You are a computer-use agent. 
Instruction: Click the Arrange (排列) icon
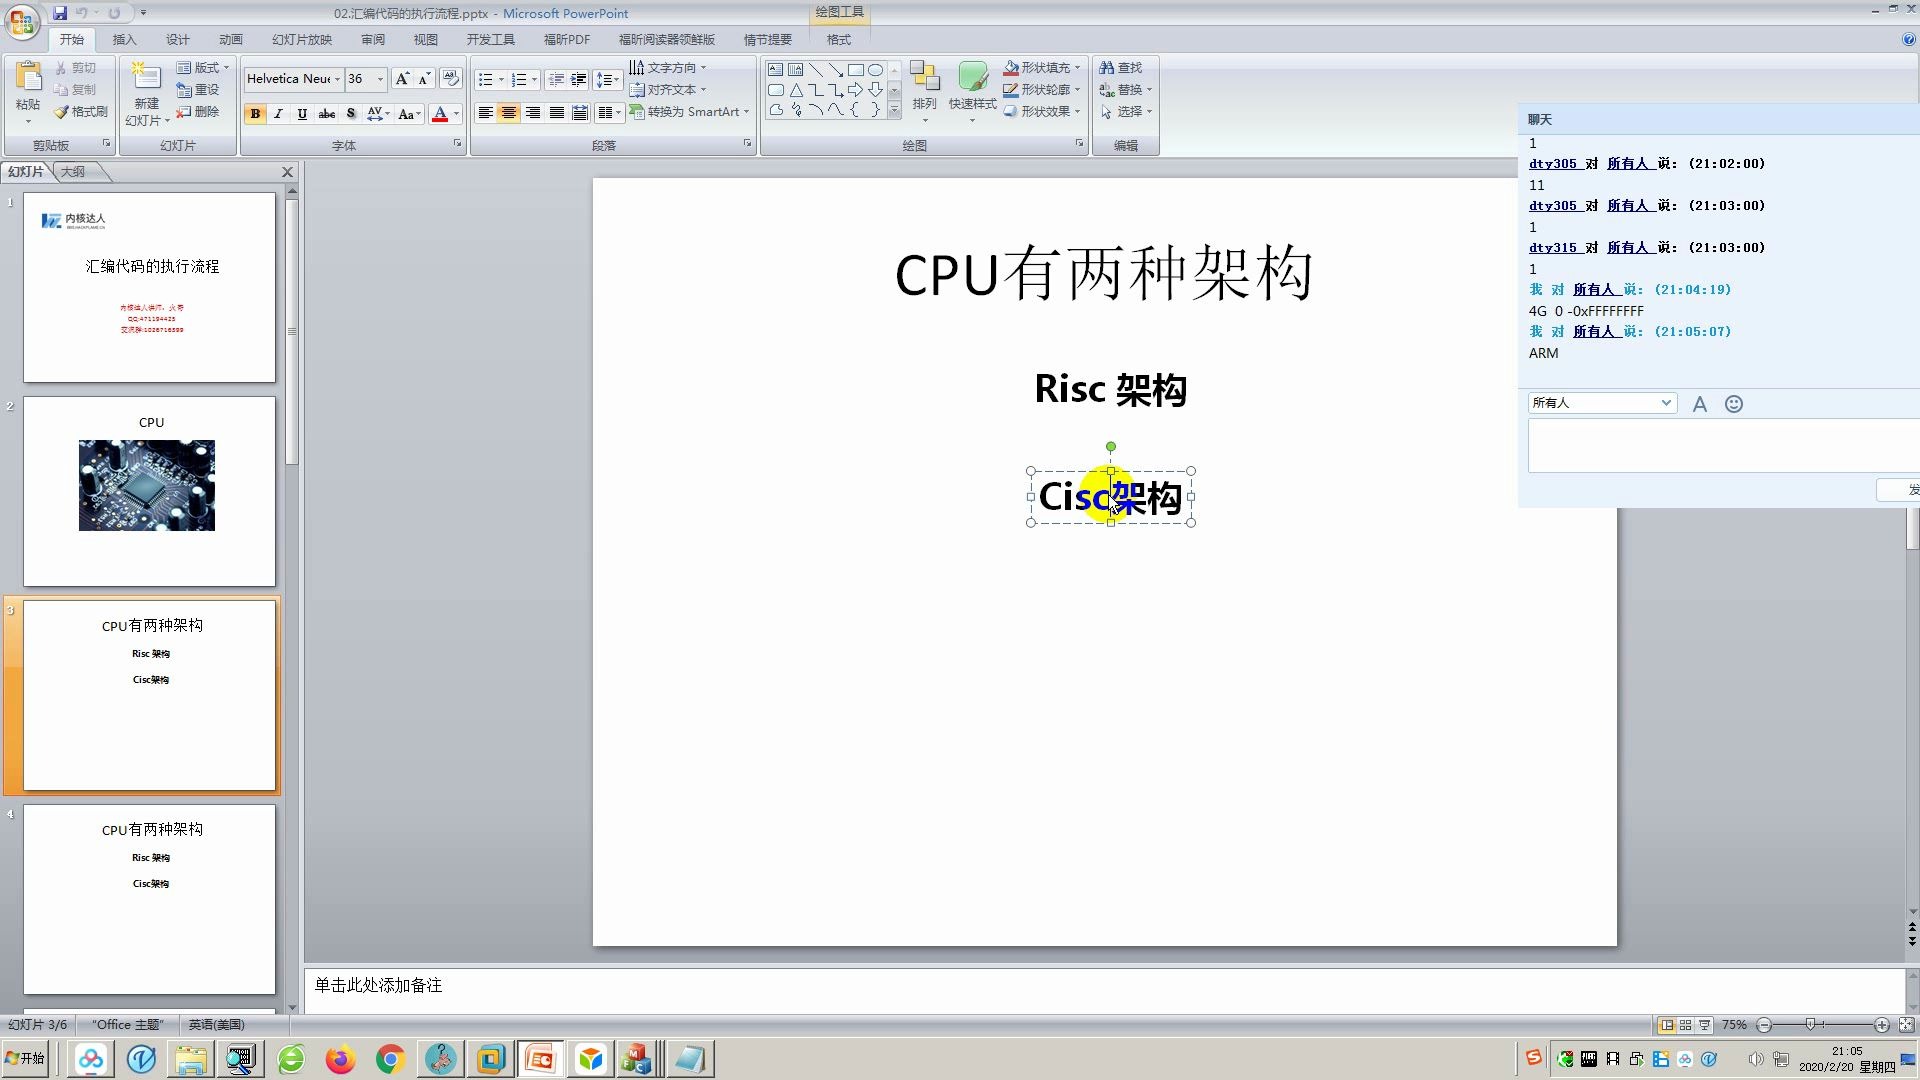[x=925, y=90]
